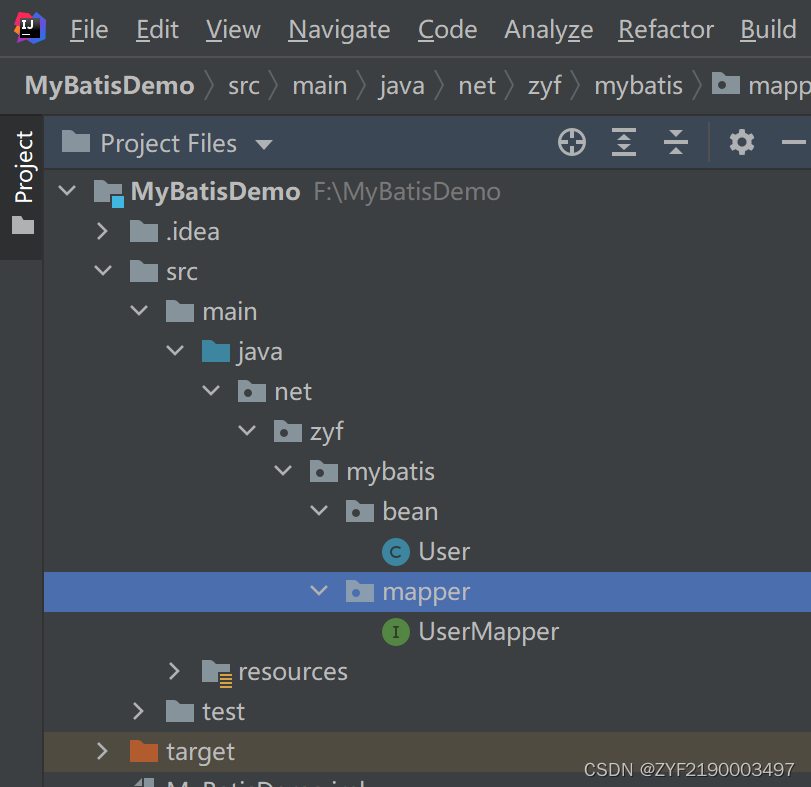The width and height of the screenshot is (811, 787).
Task: Open the File menu
Action: [89, 29]
